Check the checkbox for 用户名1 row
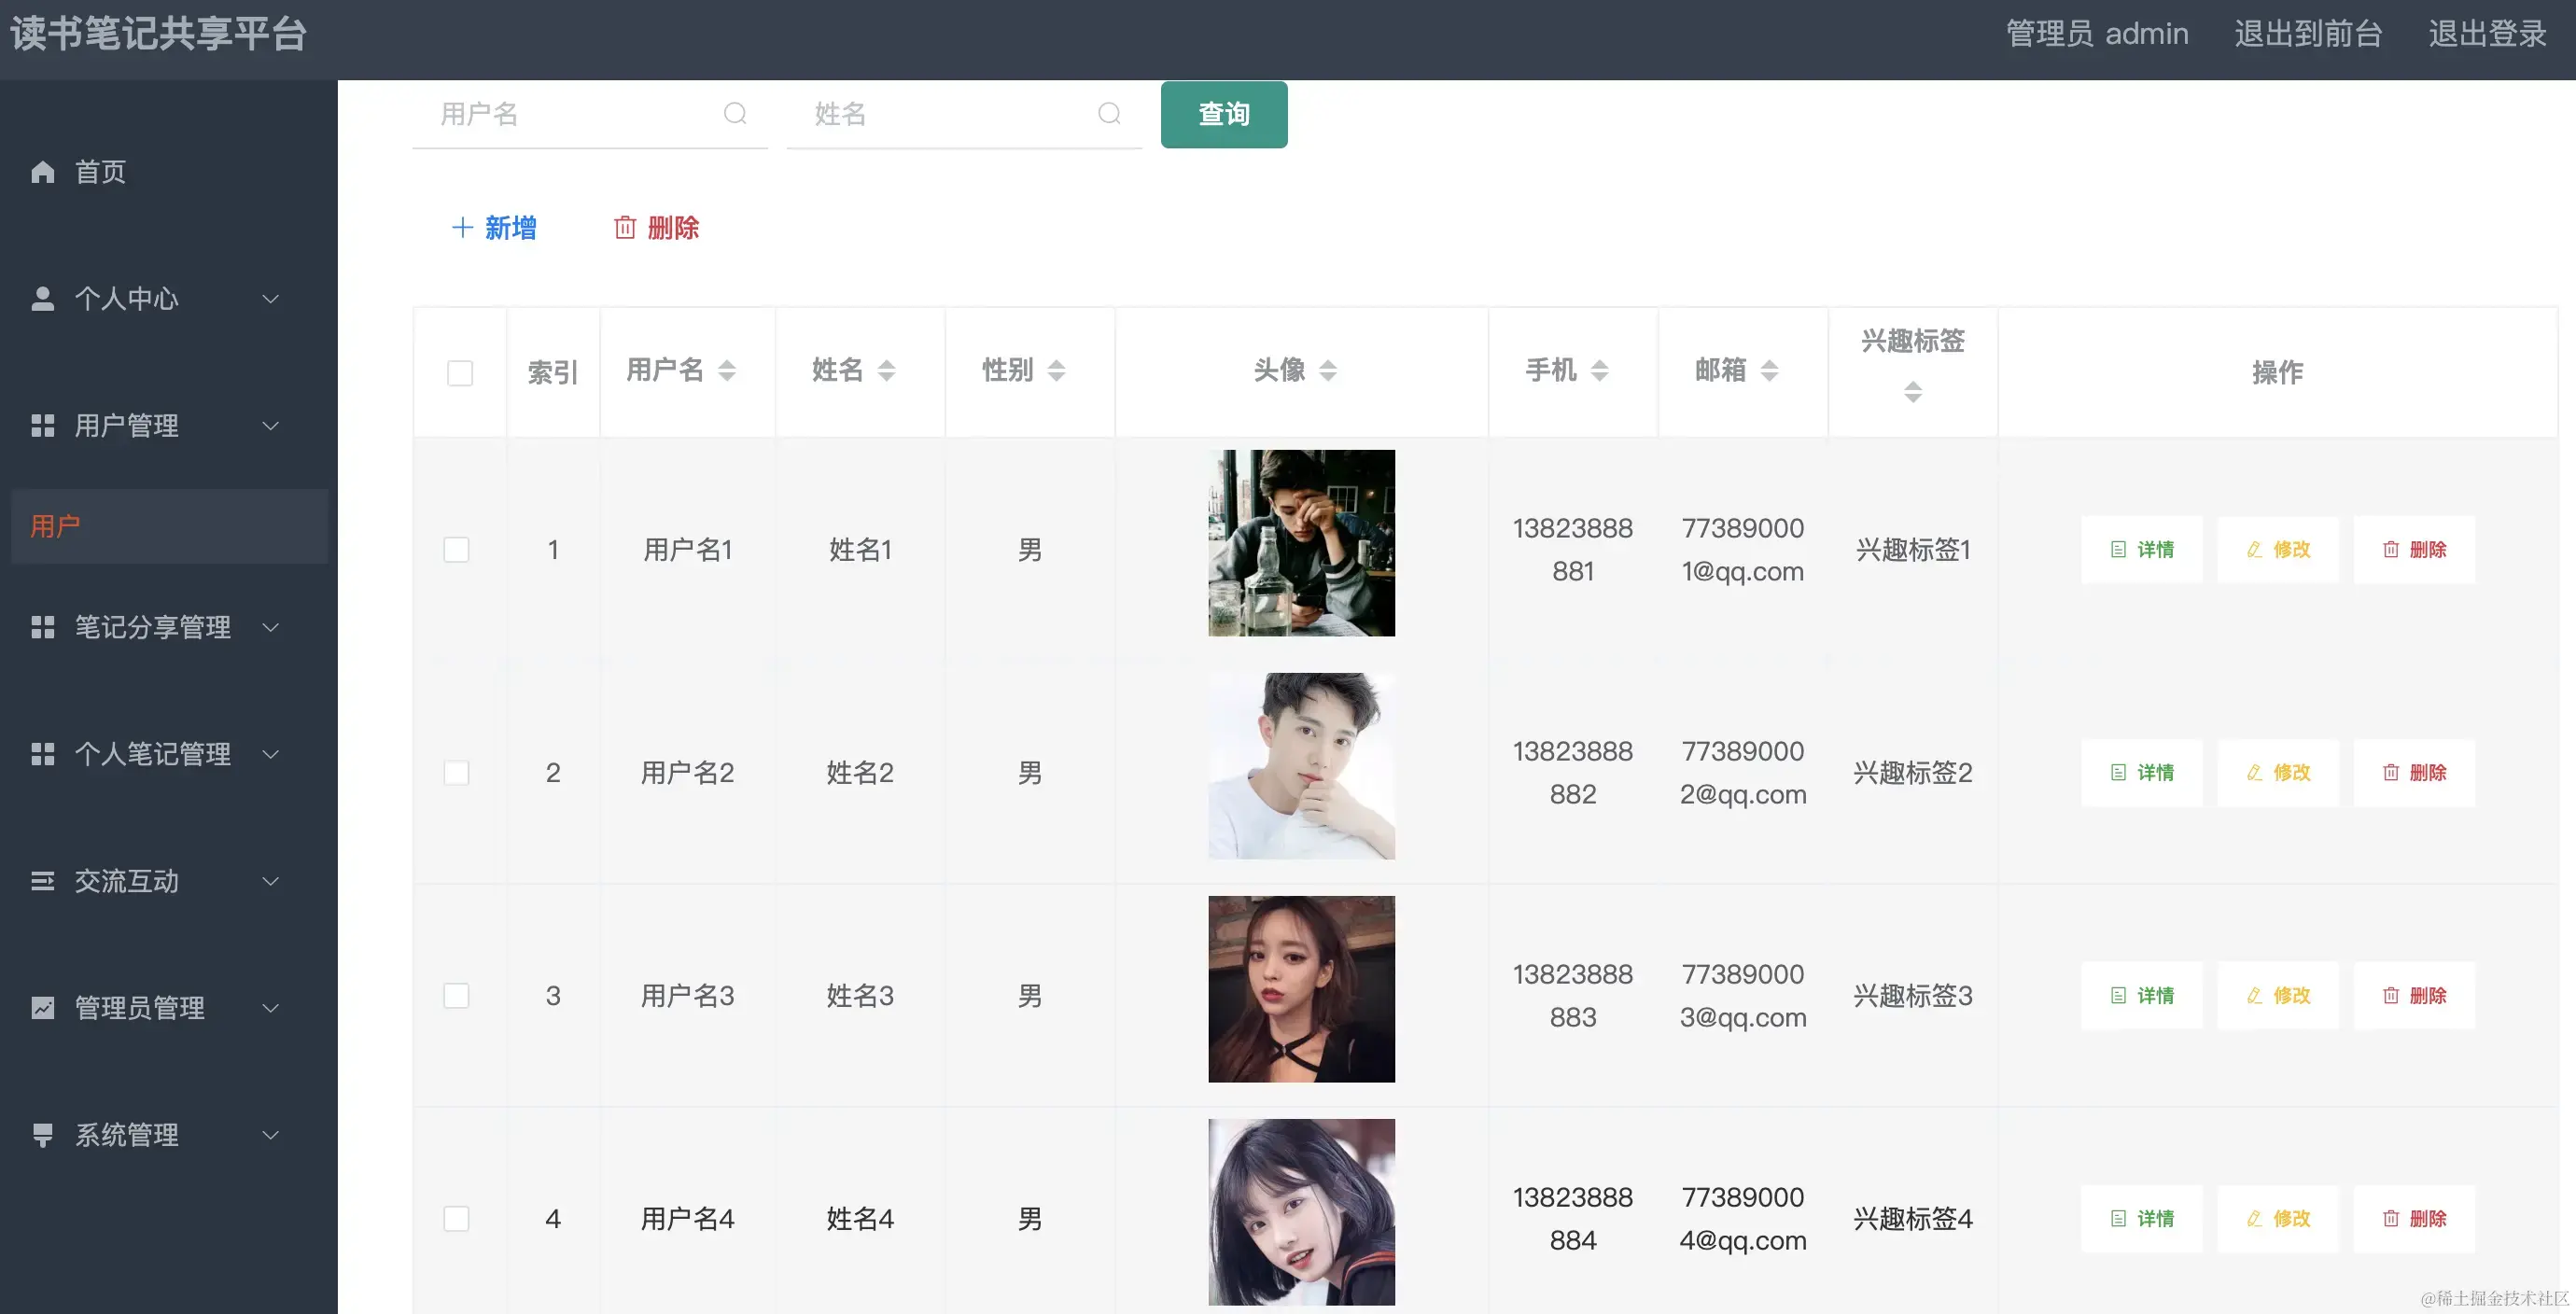2576x1314 pixels. [457, 548]
